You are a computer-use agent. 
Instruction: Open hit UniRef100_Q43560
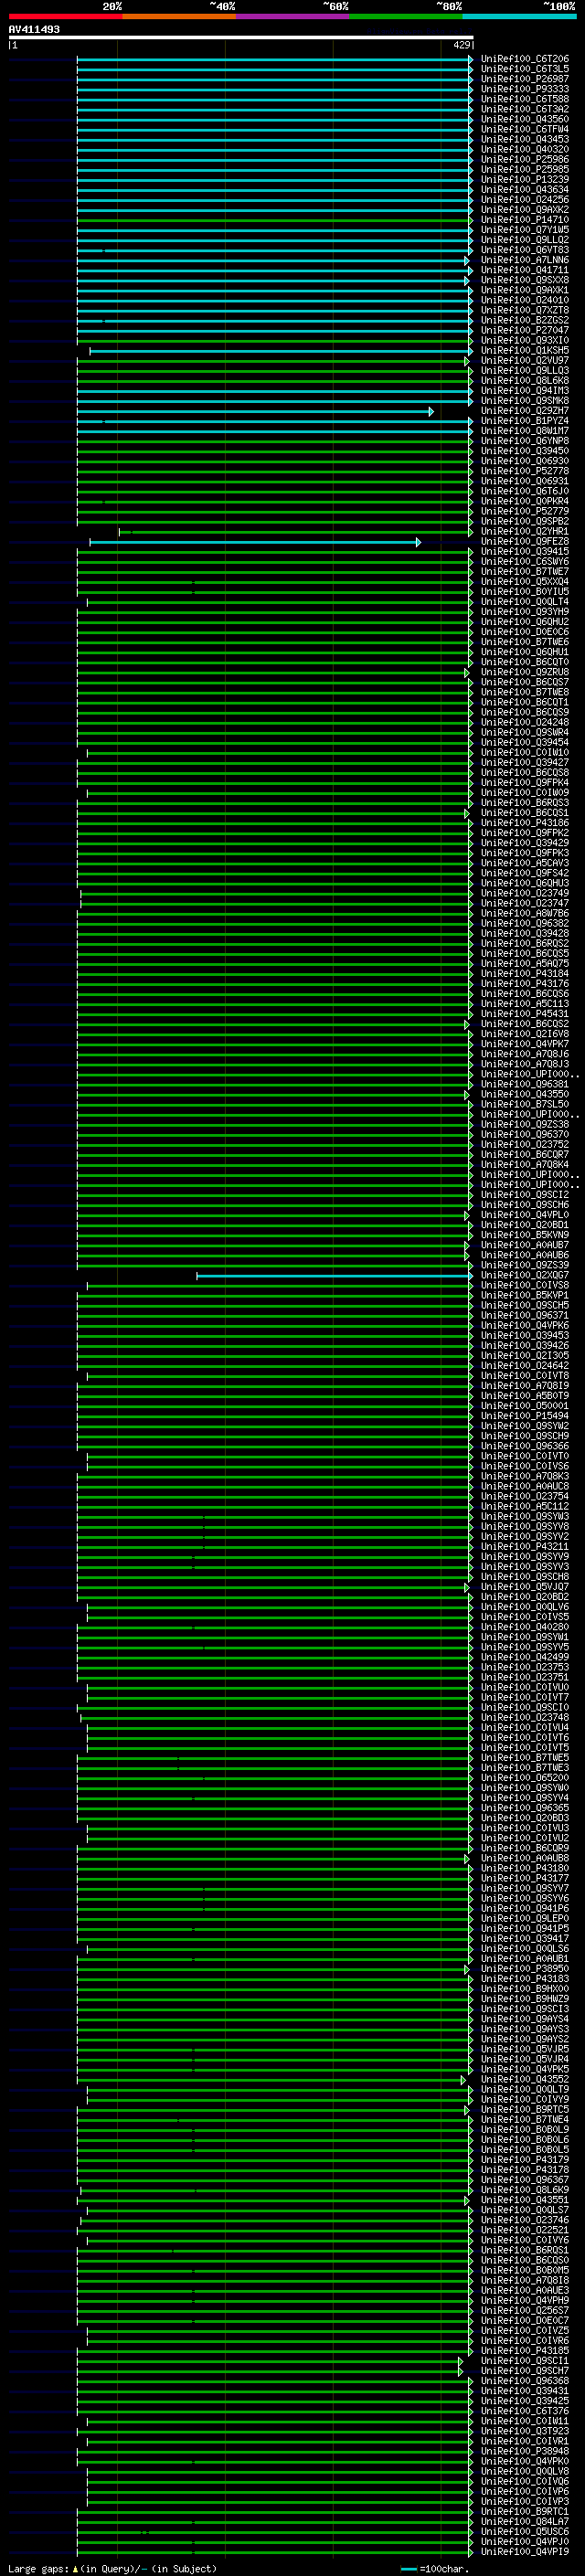pos(525,119)
